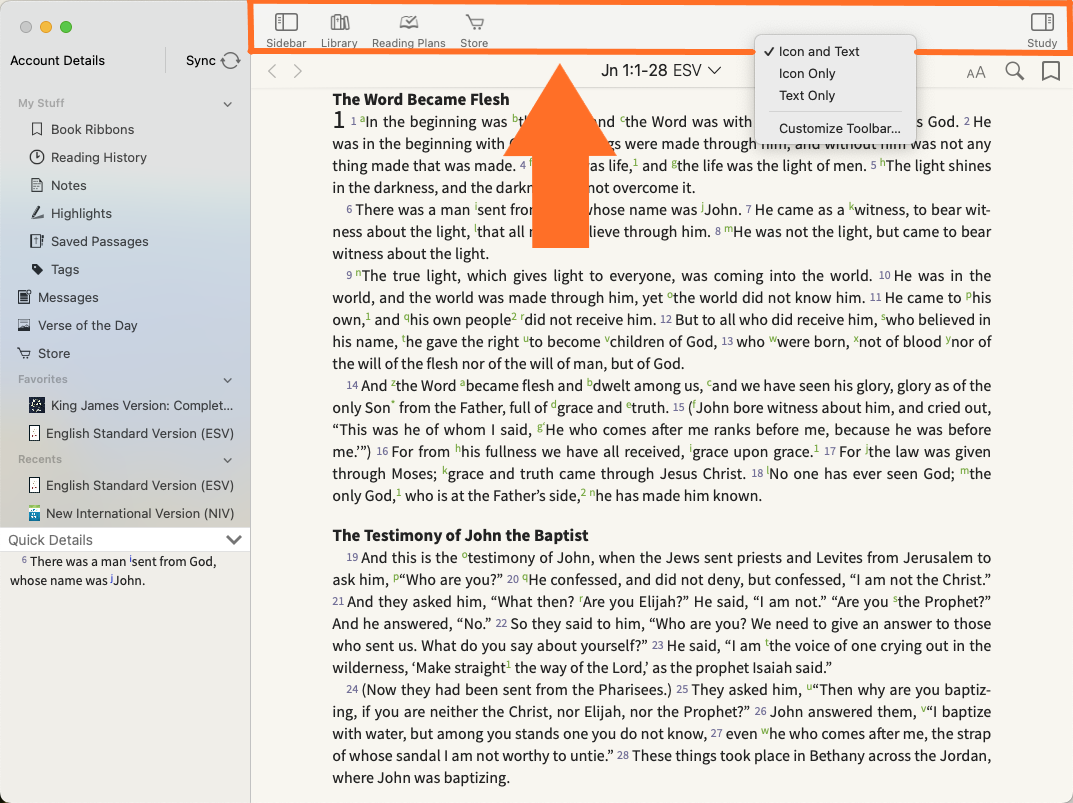Open New International Version (NIV)
Viewport: 1073px width, 803px height.
140,513
